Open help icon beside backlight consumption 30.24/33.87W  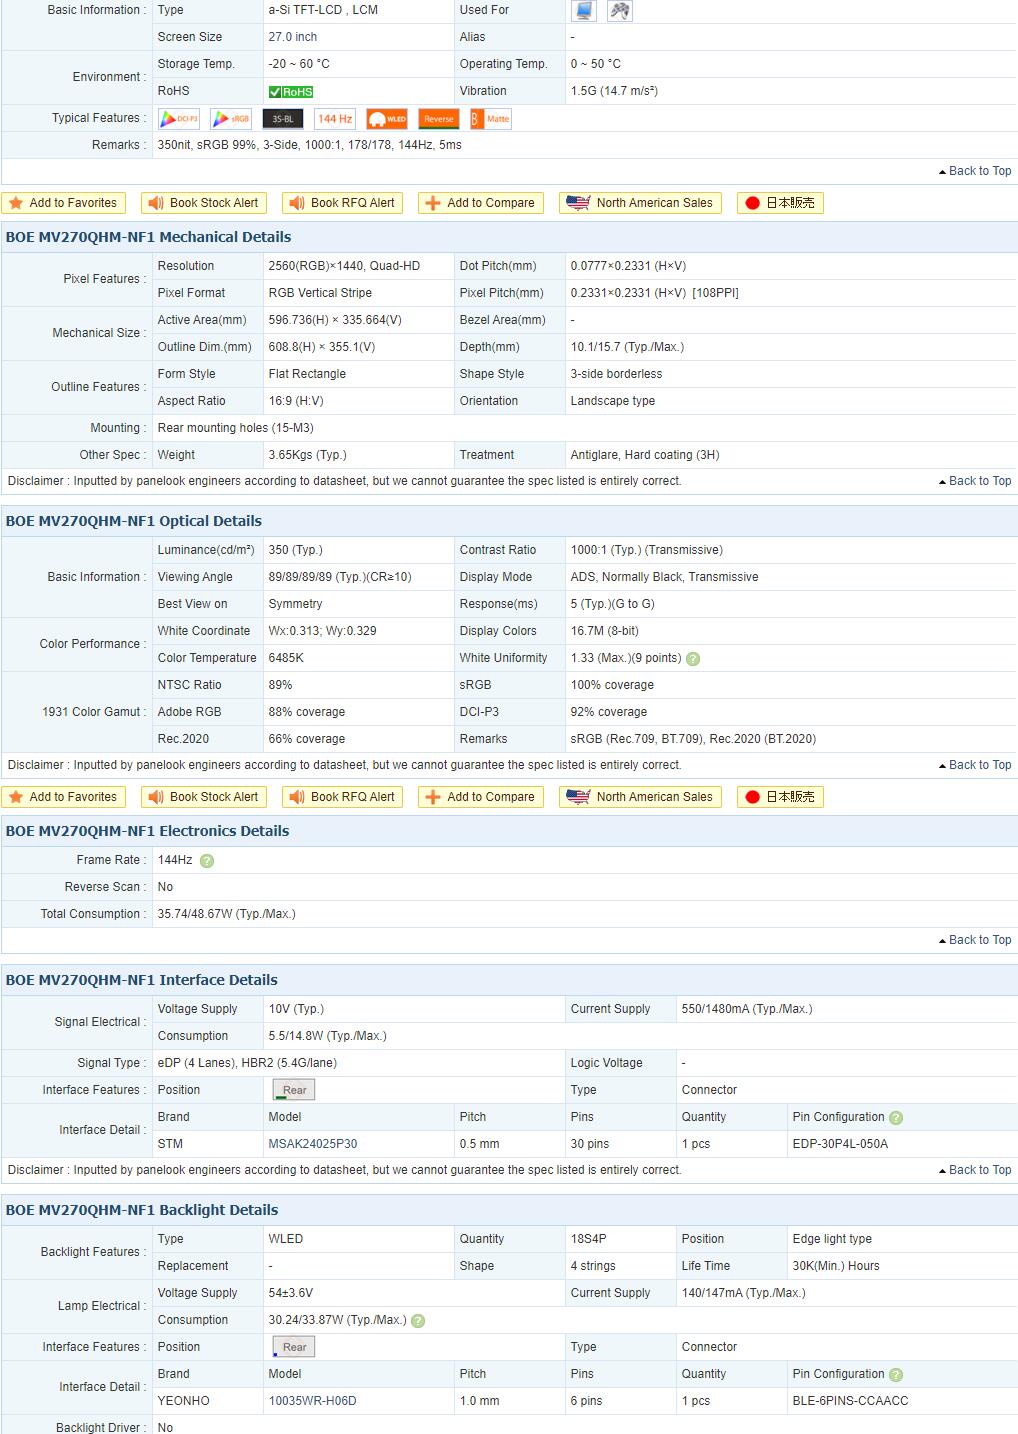click(418, 1321)
